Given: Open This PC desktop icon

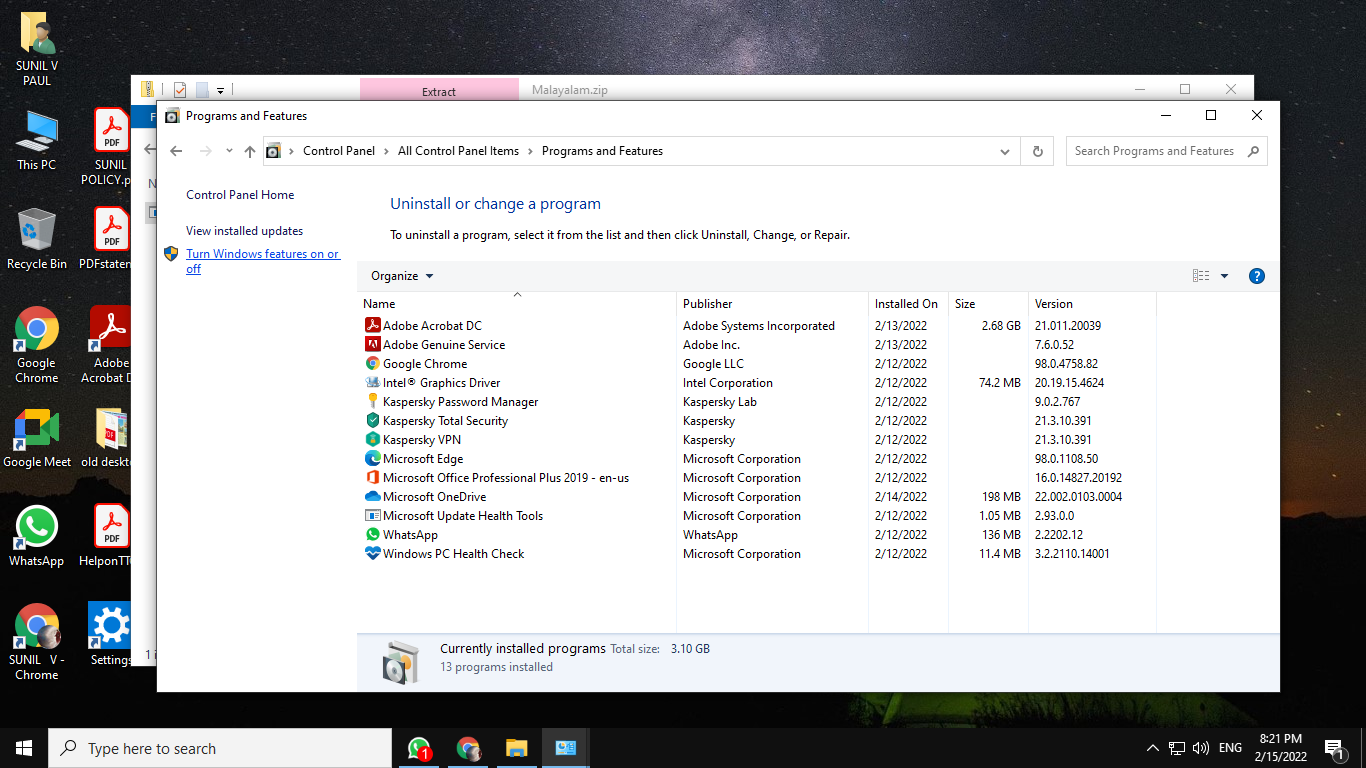Looking at the screenshot, I should point(37,140).
